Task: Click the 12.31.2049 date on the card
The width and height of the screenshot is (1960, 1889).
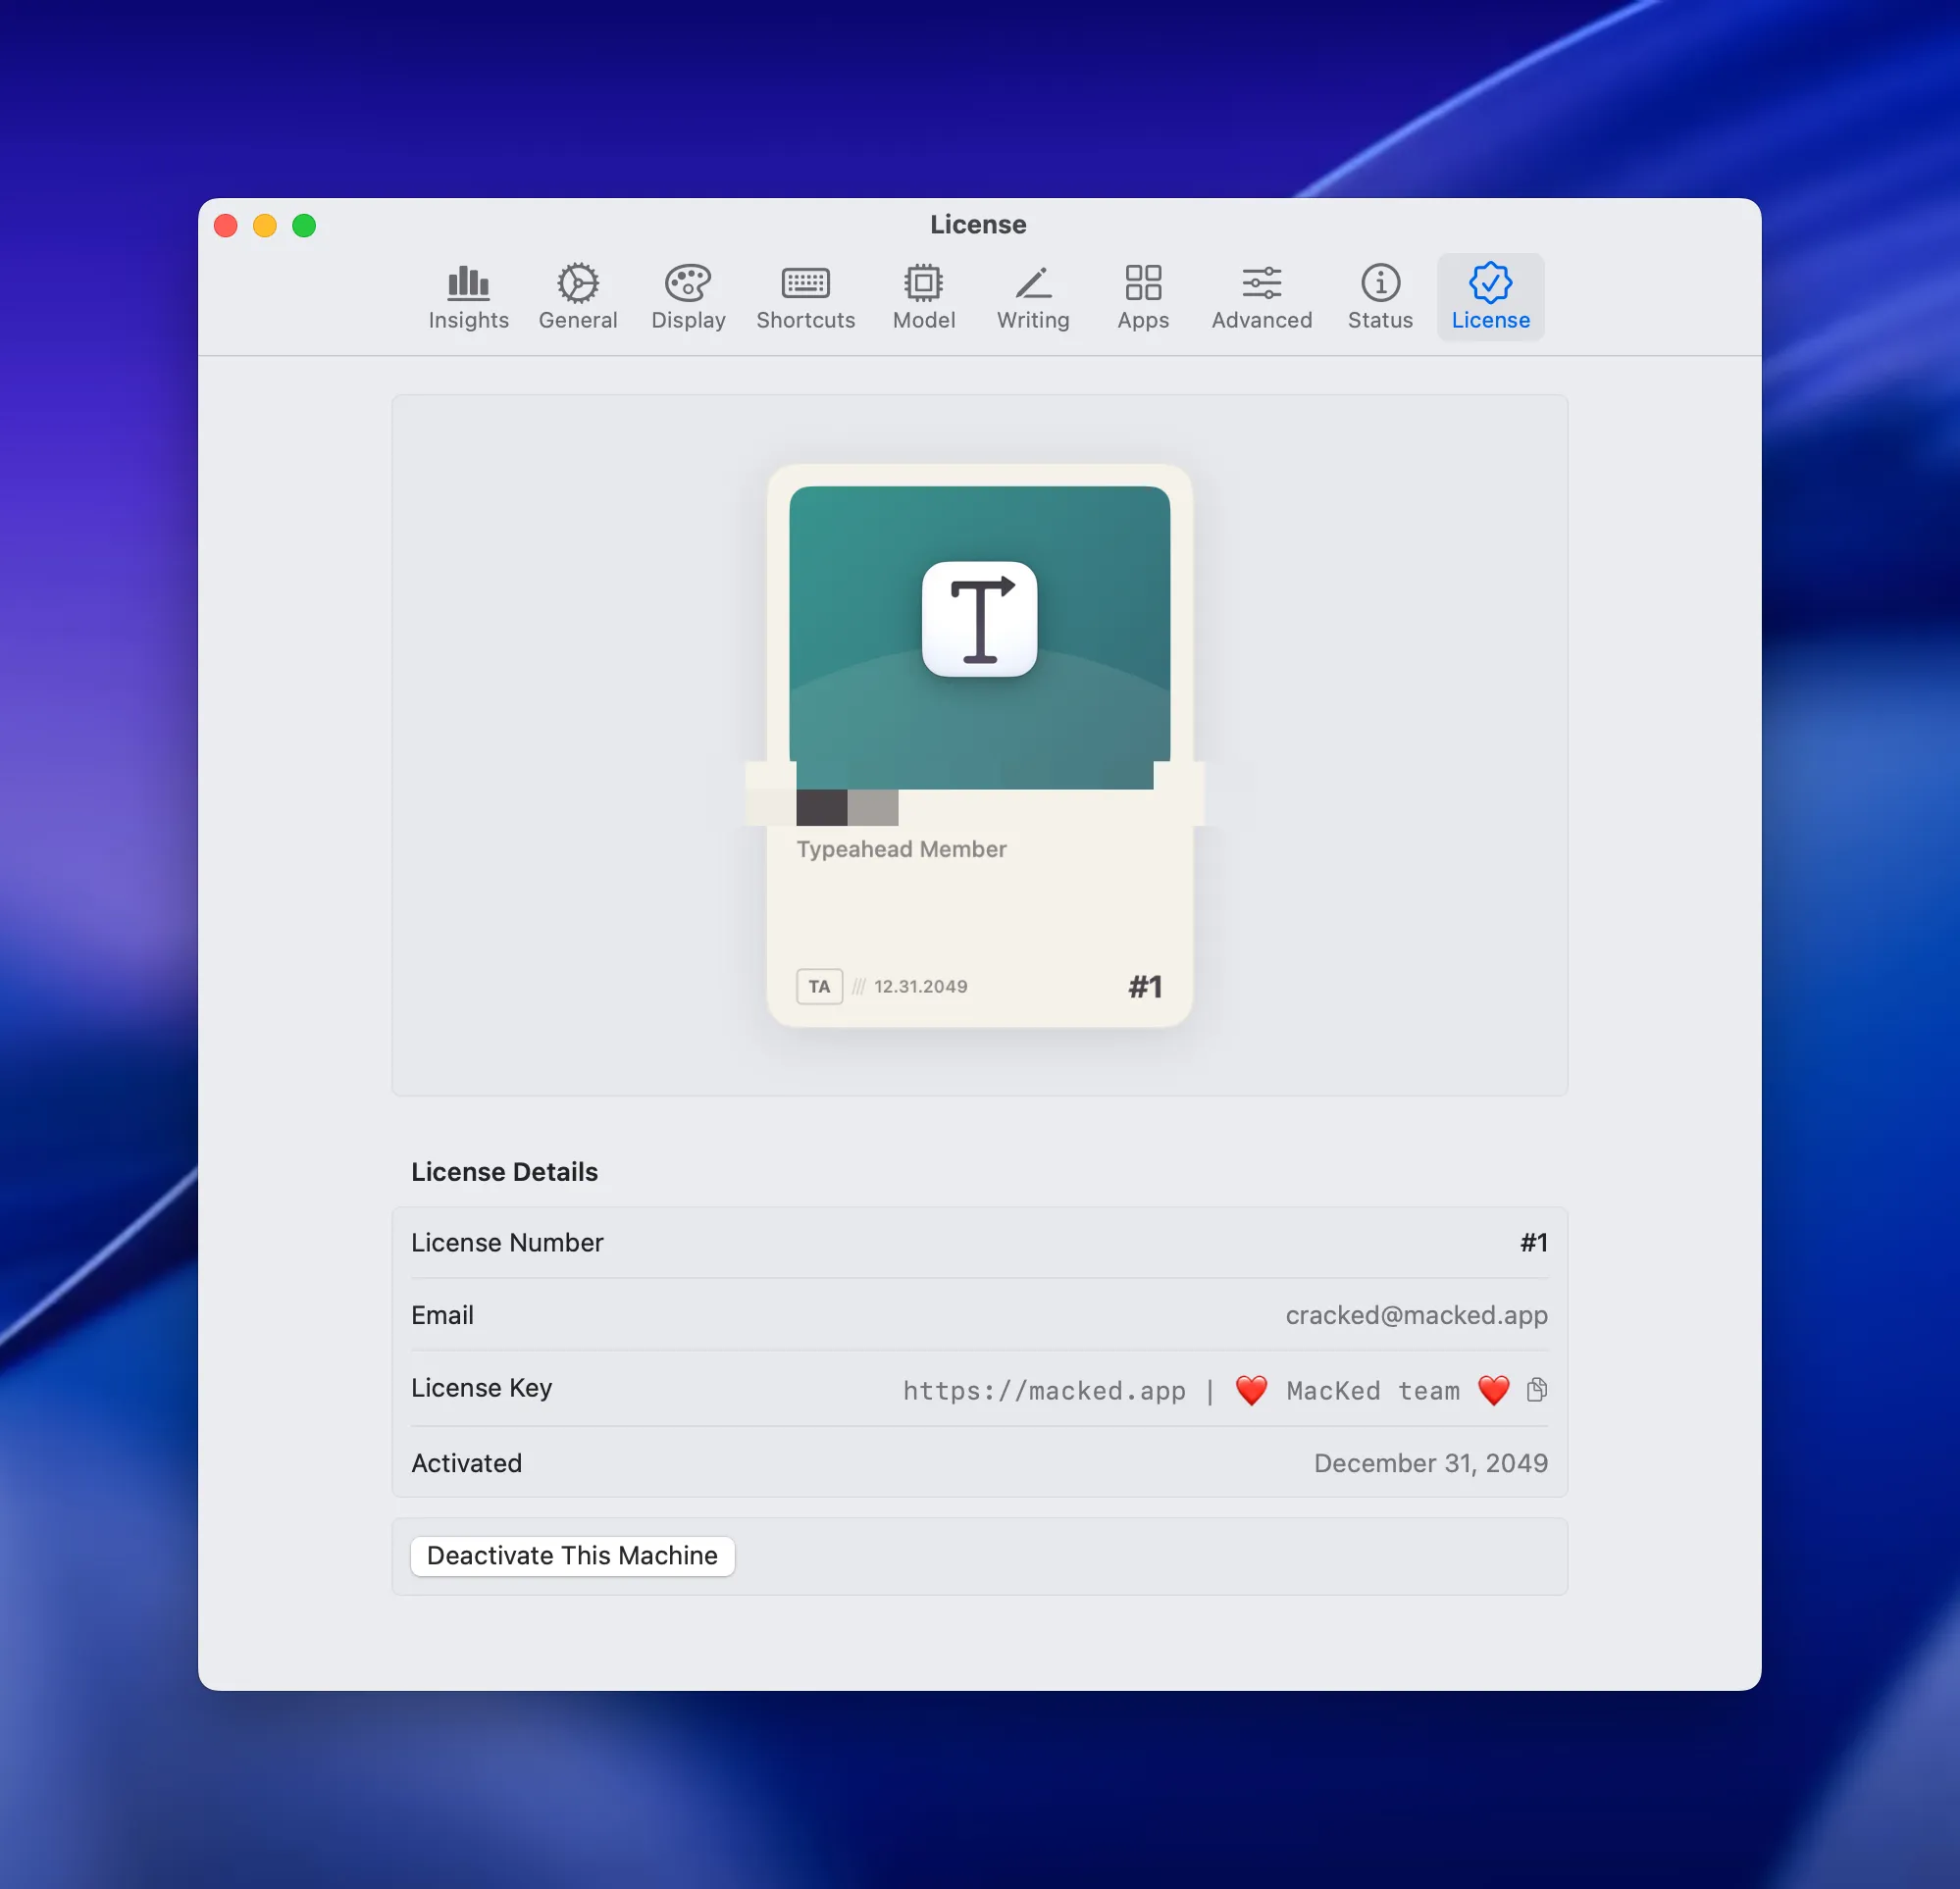Action: (920, 986)
